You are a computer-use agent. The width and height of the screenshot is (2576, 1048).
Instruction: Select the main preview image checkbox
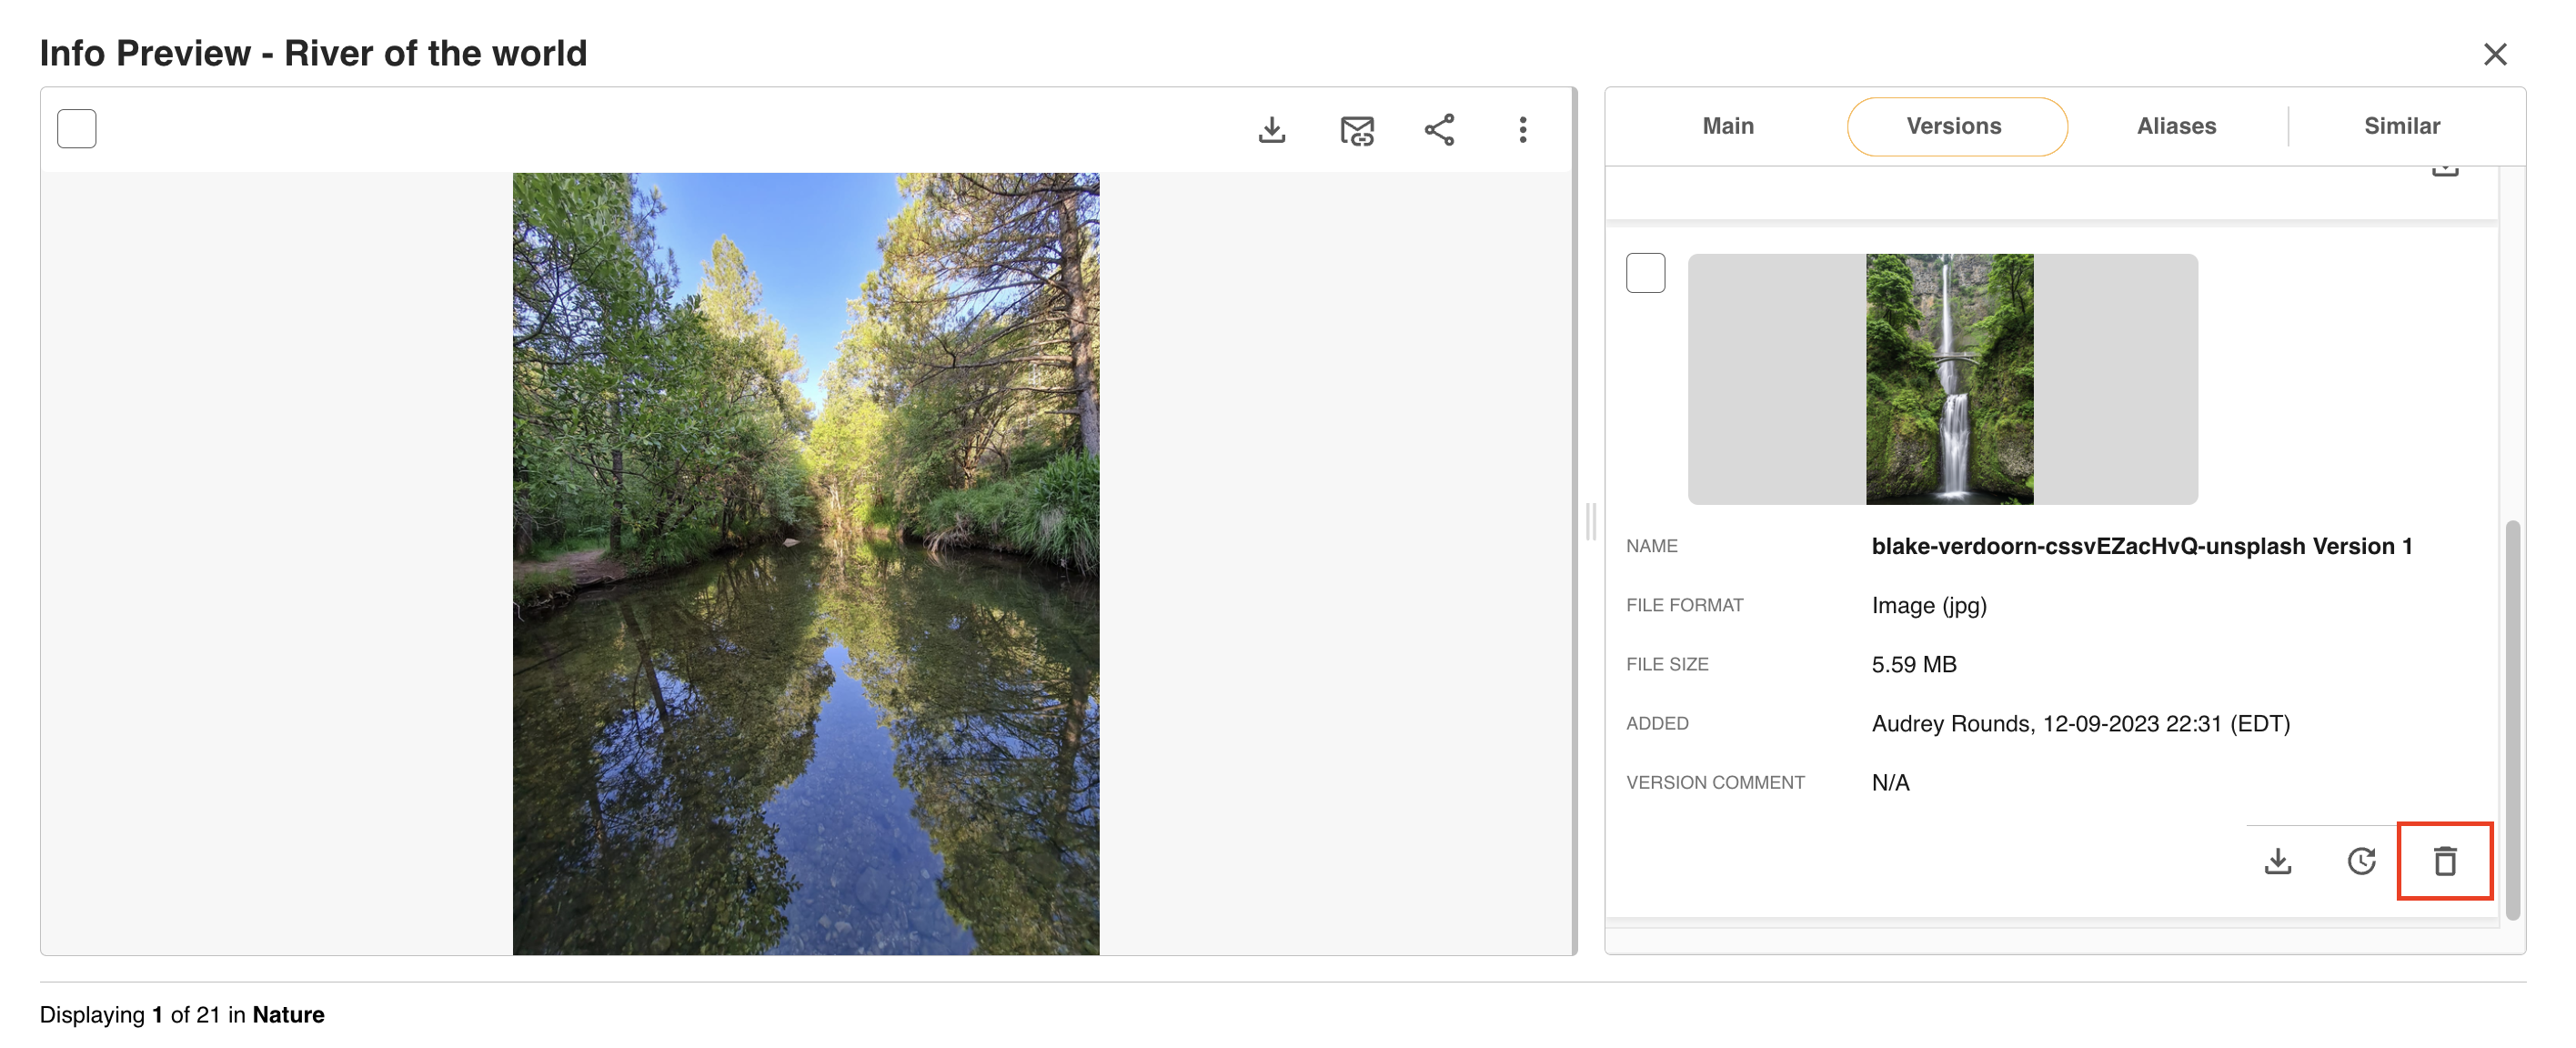(x=77, y=129)
